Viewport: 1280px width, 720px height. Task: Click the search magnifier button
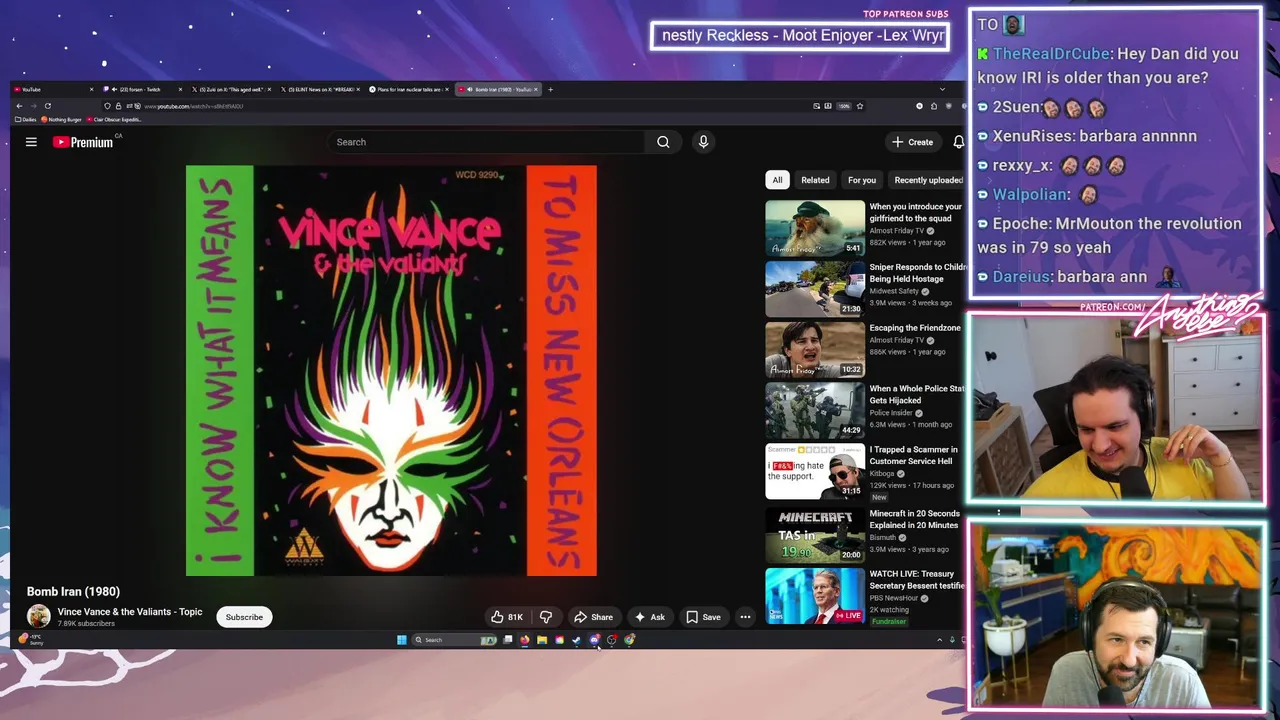[663, 142]
